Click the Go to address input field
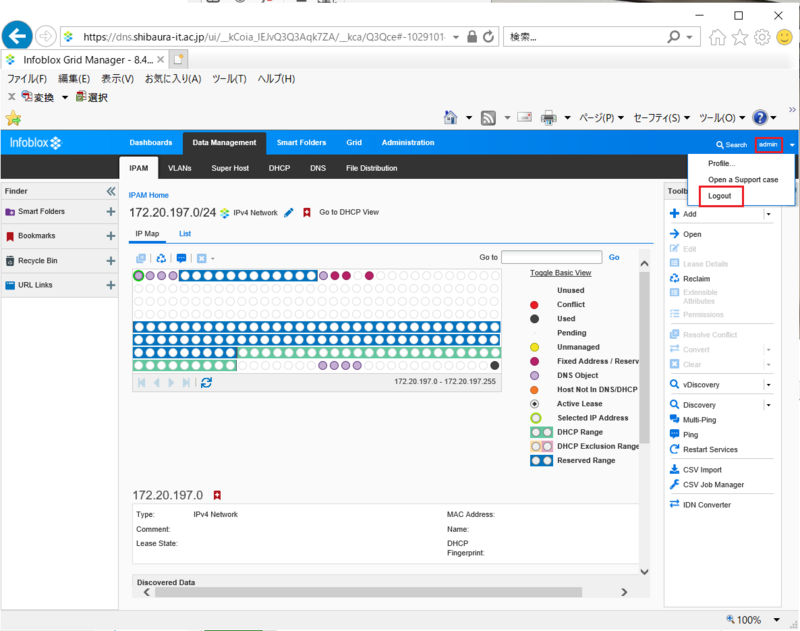 (552, 257)
